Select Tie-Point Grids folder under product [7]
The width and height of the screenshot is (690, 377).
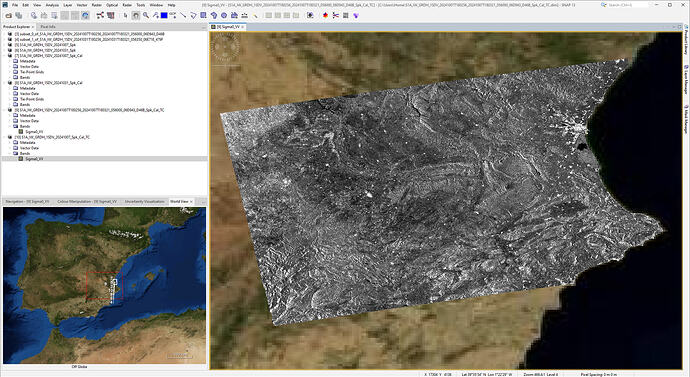[x=32, y=72]
